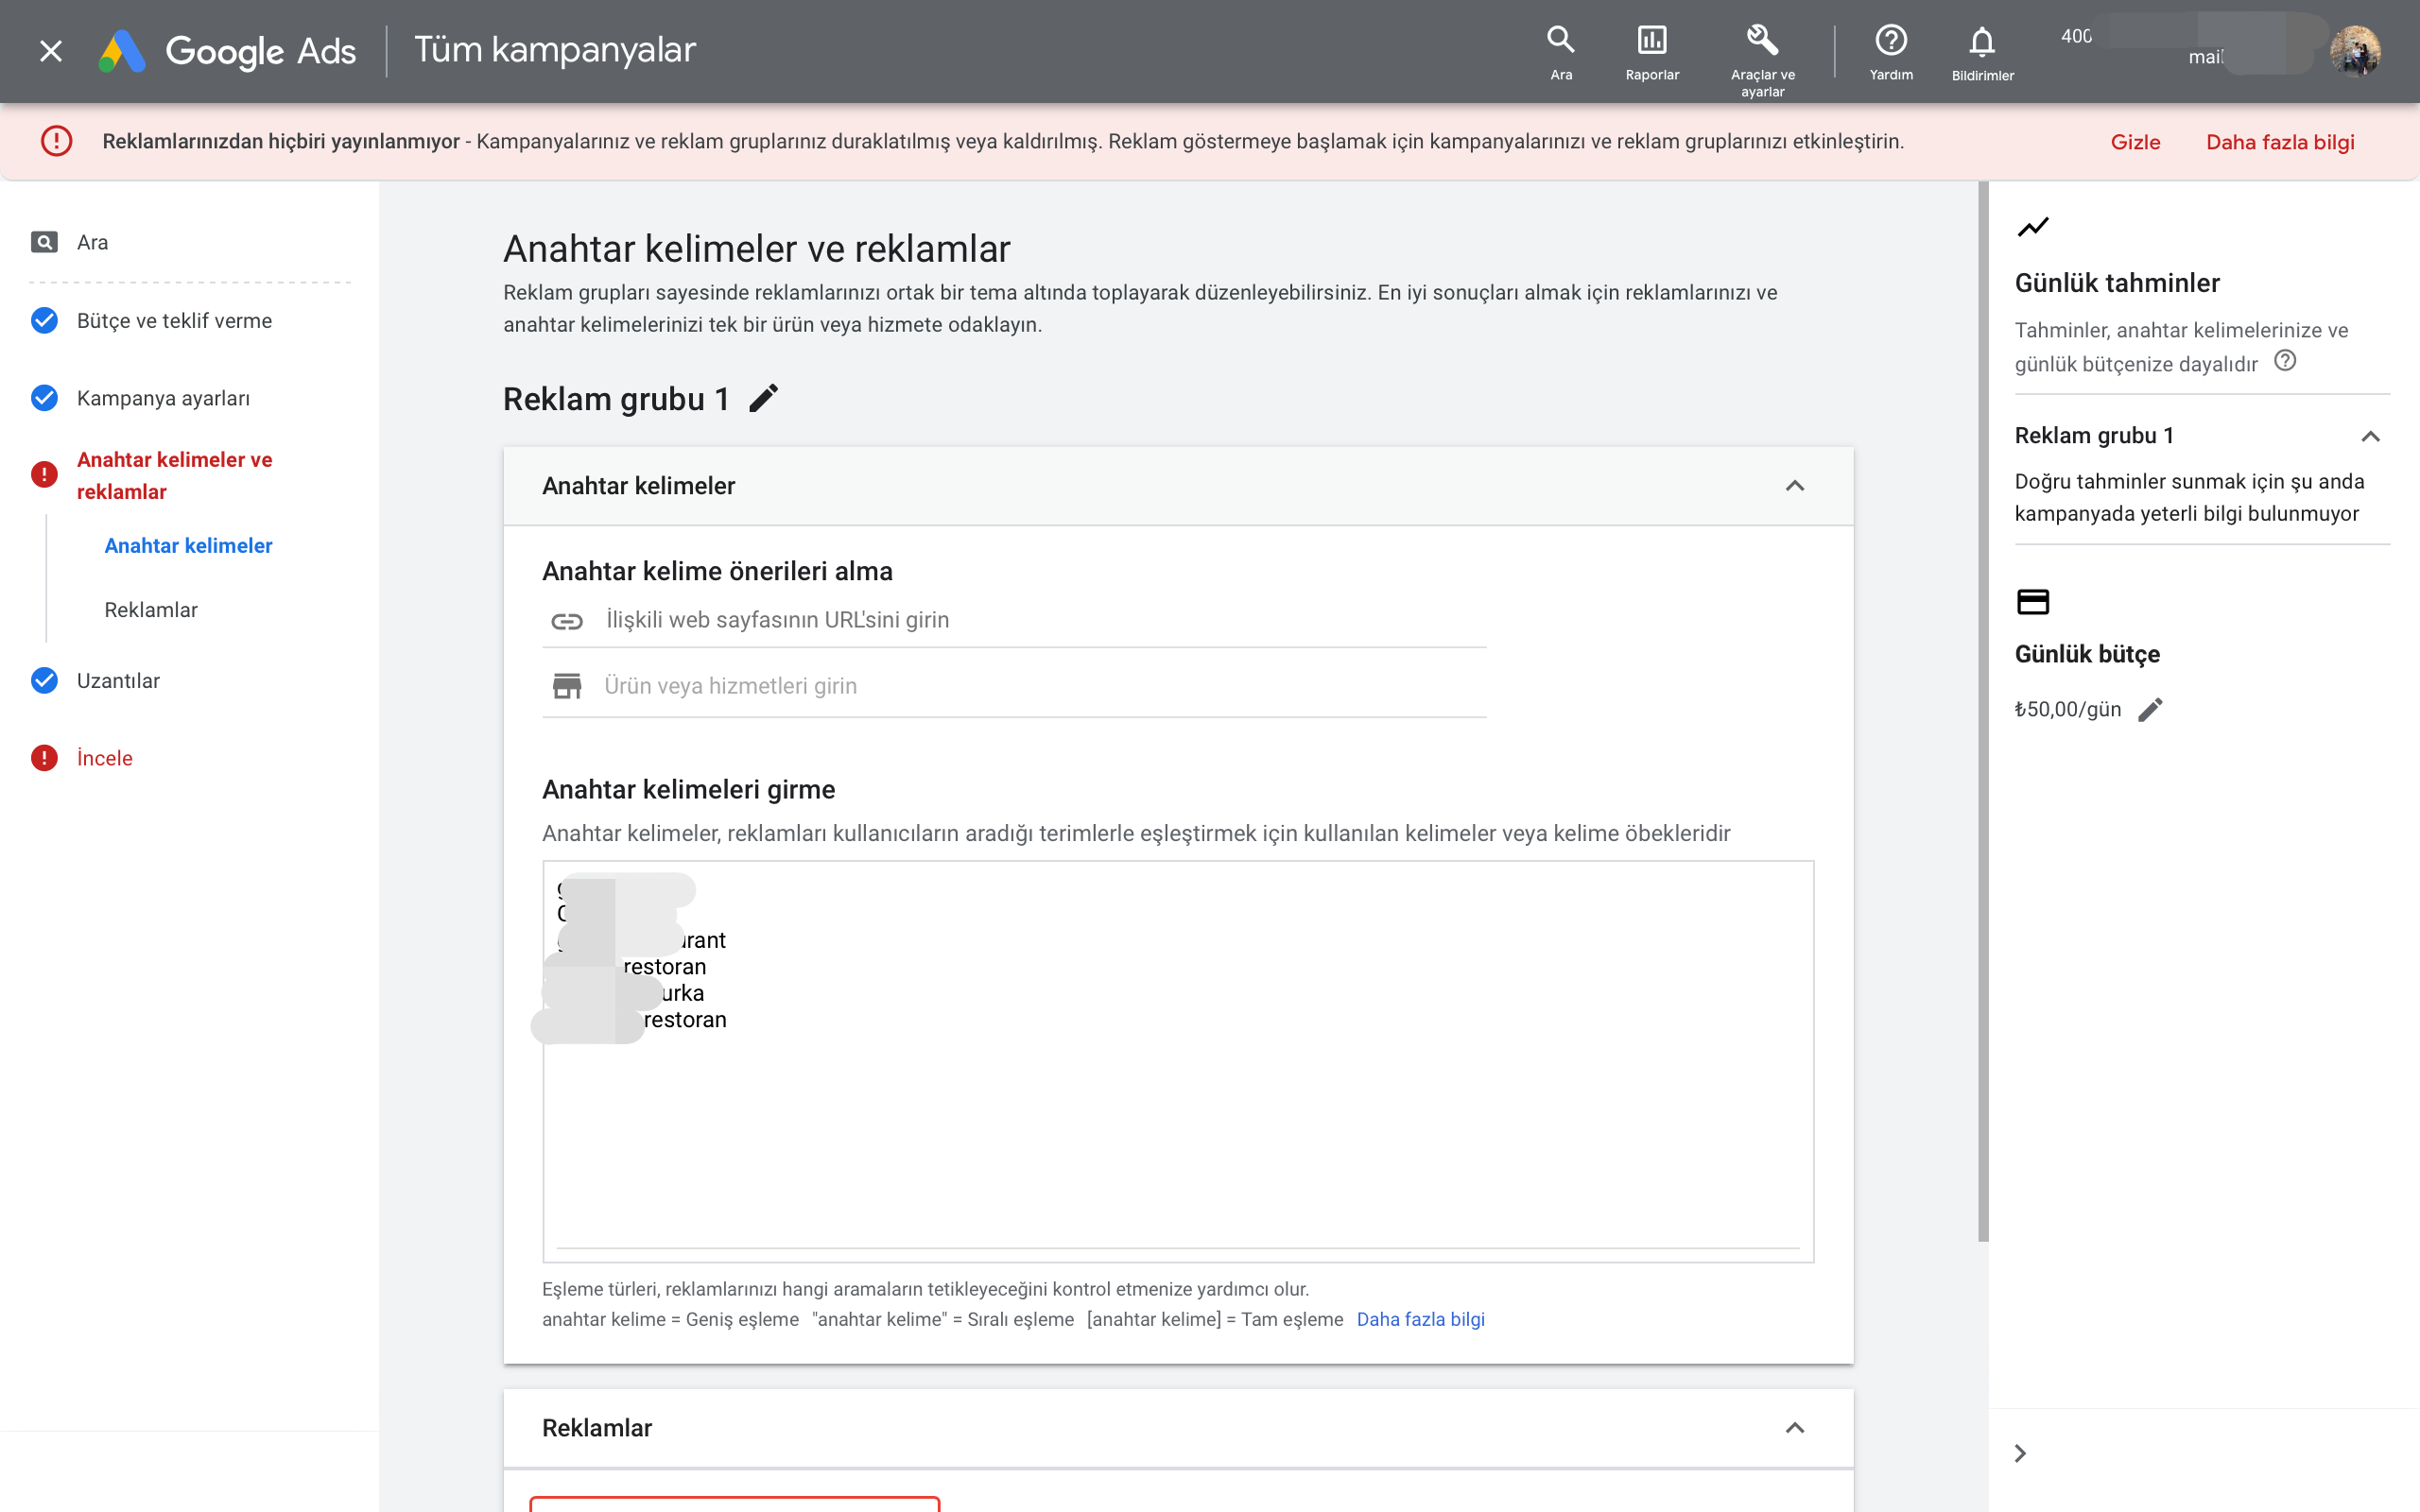2420x1512 pixels.
Task: Go to the İncele review step
Action: tap(104, 758)
